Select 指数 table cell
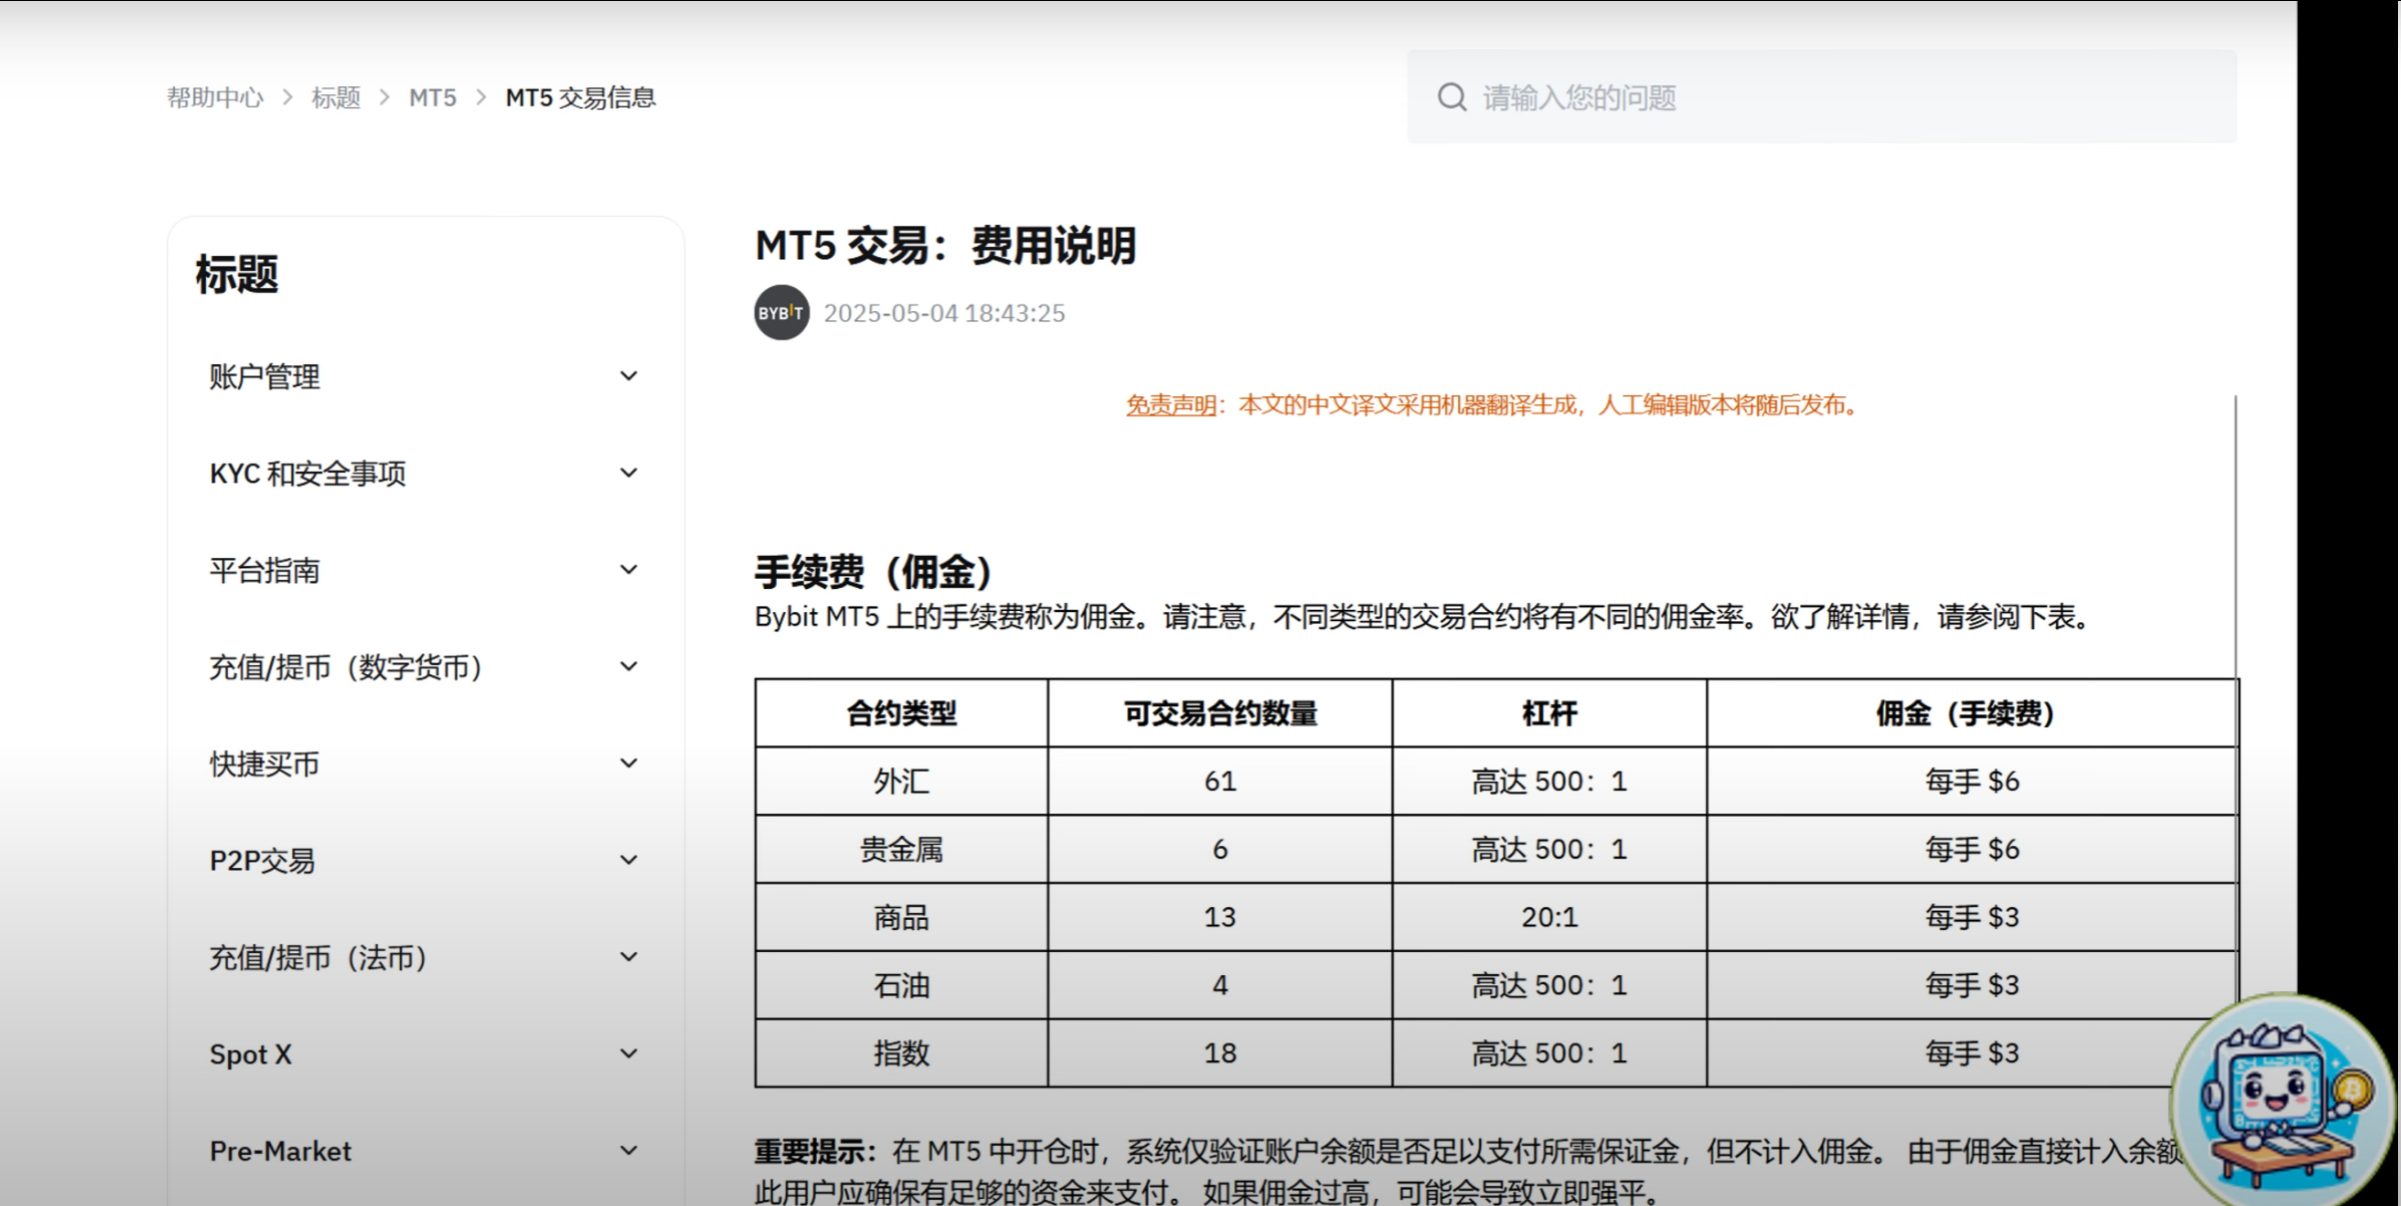 (901, 1053)
